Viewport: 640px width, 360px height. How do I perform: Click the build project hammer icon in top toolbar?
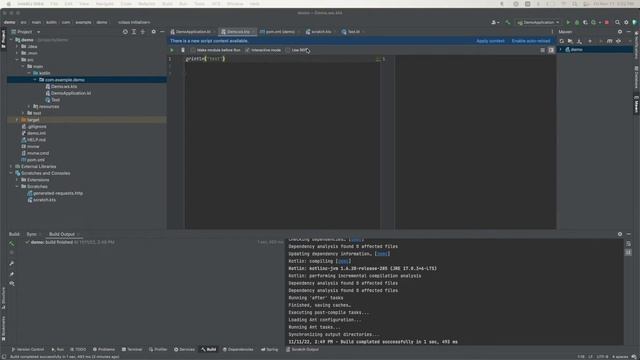coord(507,22)
